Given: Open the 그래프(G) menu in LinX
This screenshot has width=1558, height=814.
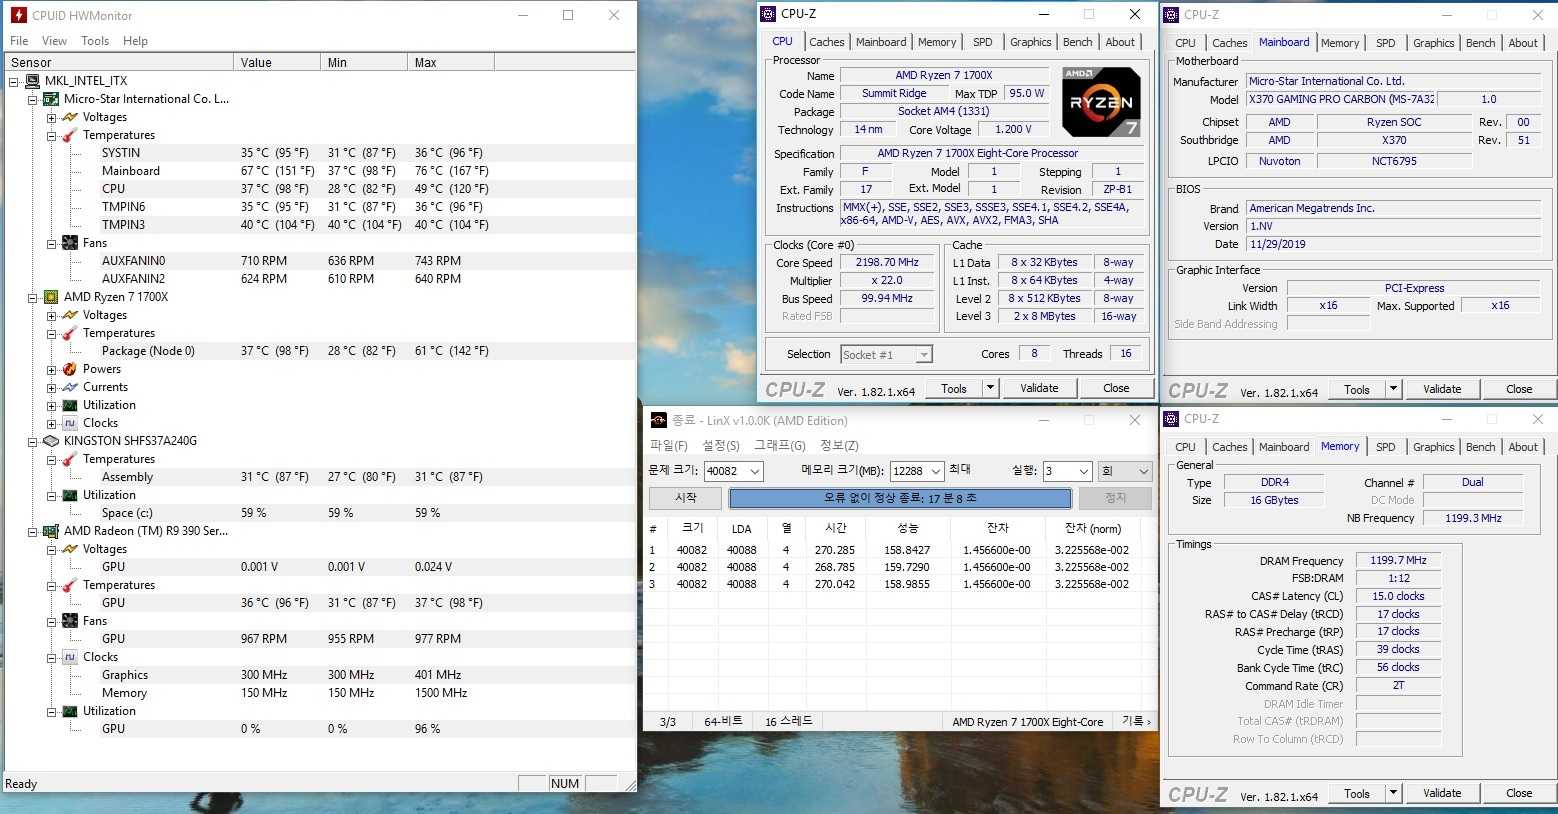Looking at the screenshot, I should pyautogui.click(x=779, y=445).
